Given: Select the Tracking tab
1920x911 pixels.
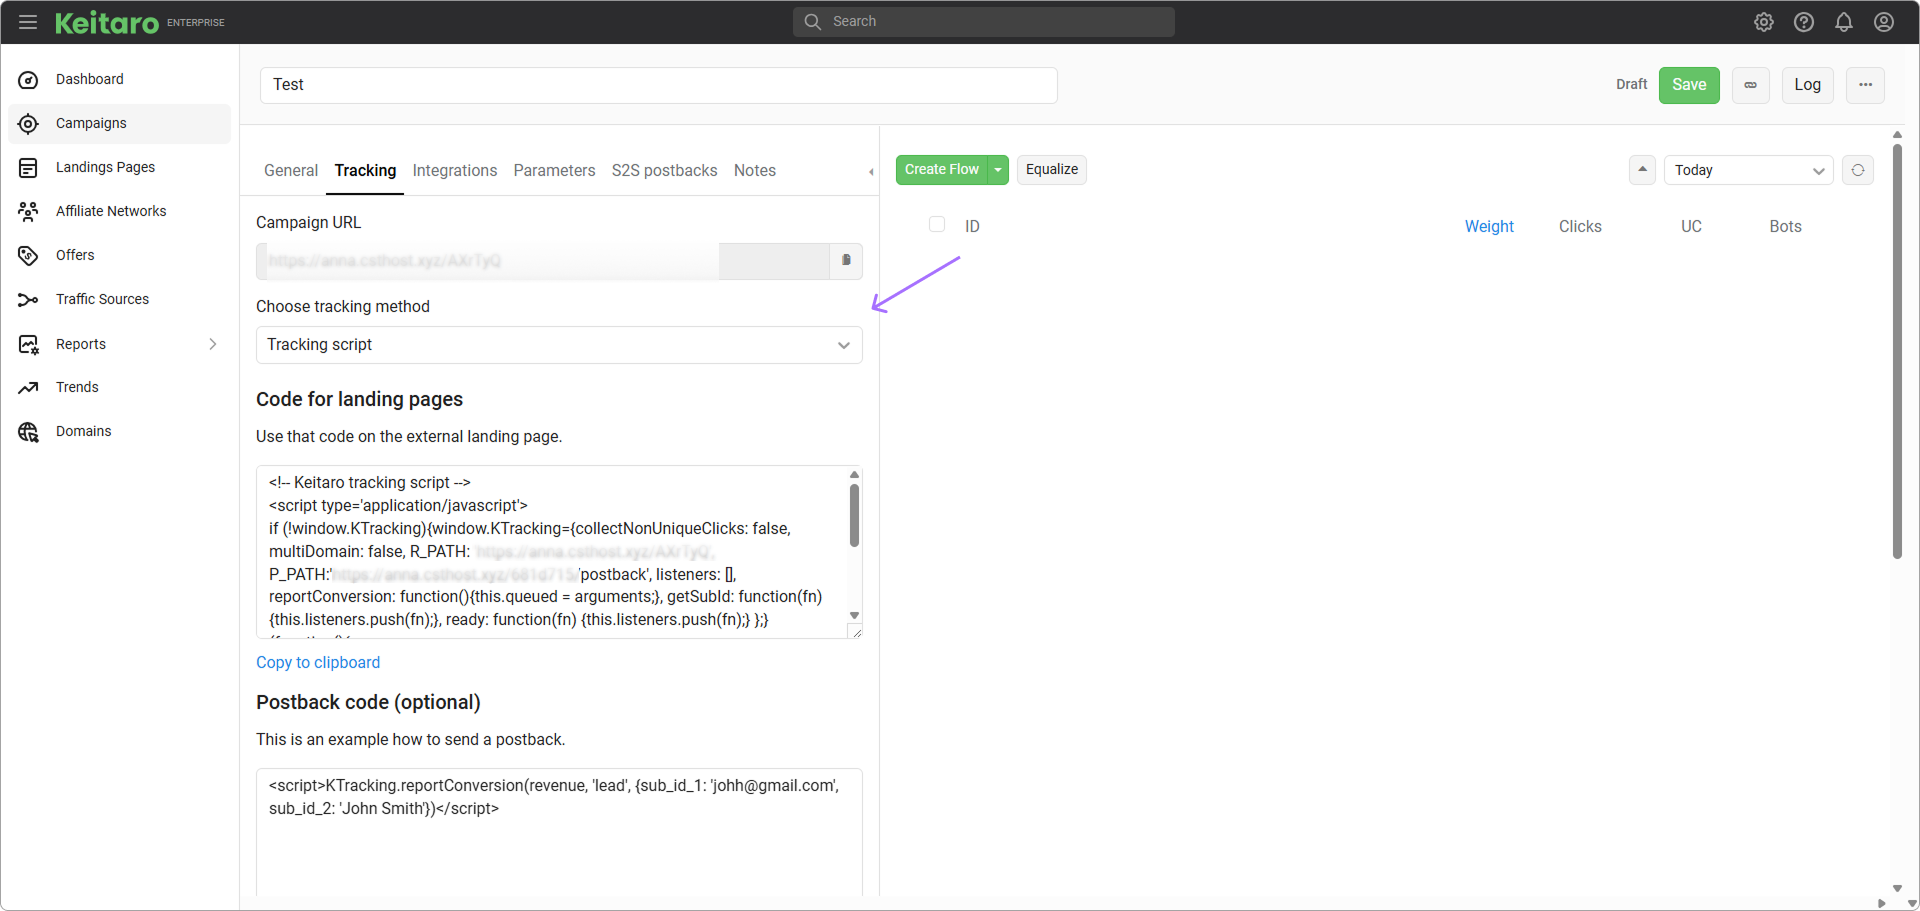Looking at the screenshot, I should pos(365,171).
